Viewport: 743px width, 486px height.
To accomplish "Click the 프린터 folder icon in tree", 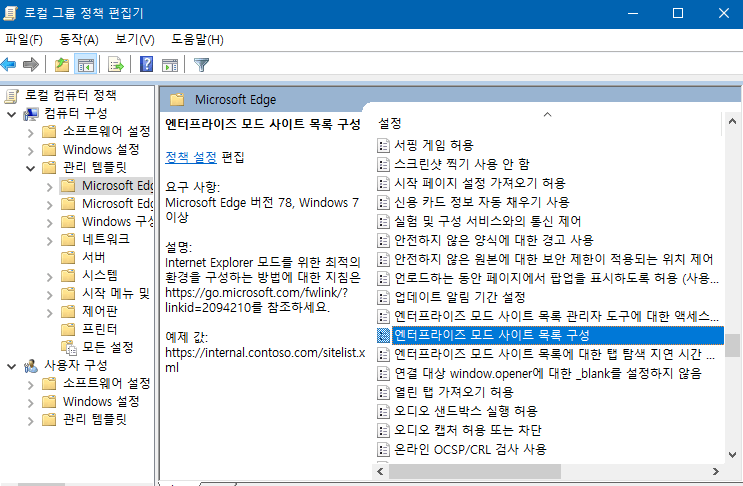I will click(68, 329).
